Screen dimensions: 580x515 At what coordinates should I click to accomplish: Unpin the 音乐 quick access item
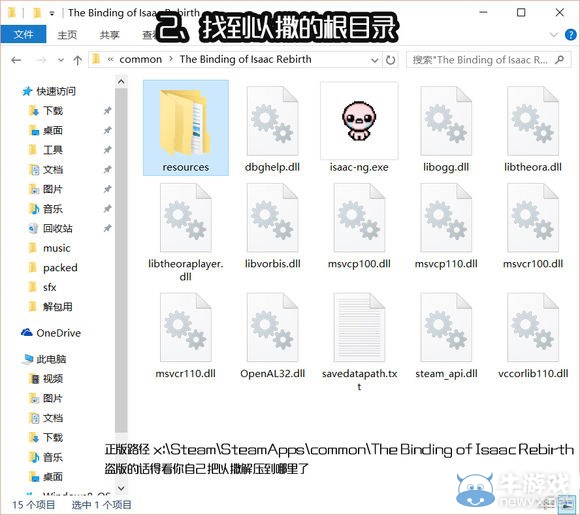click(x=107, y=209)
